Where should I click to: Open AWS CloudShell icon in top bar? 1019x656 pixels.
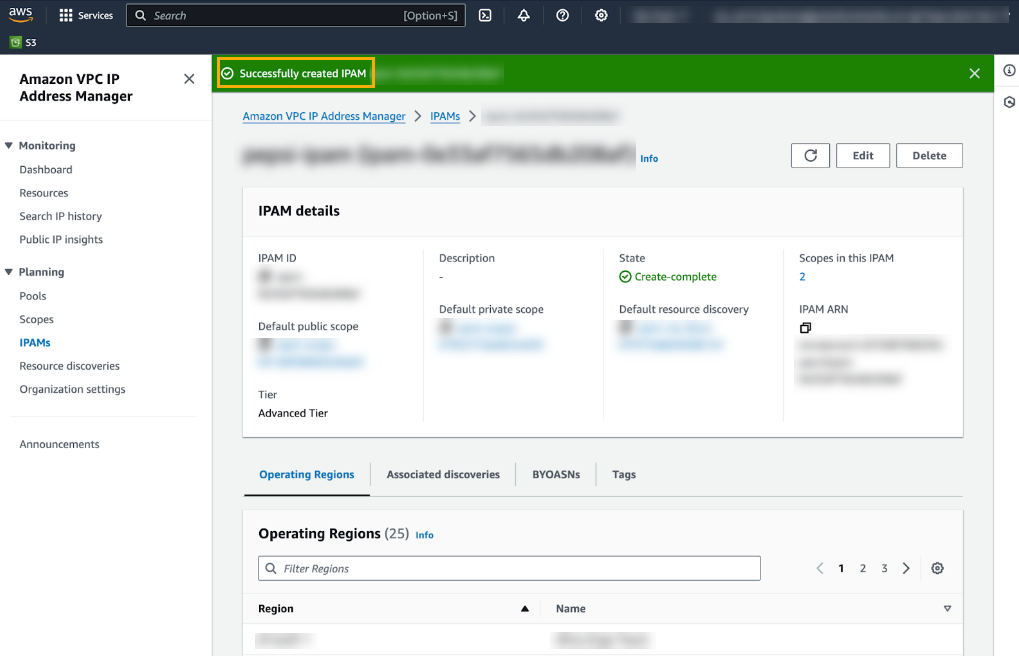click(485, 16)
